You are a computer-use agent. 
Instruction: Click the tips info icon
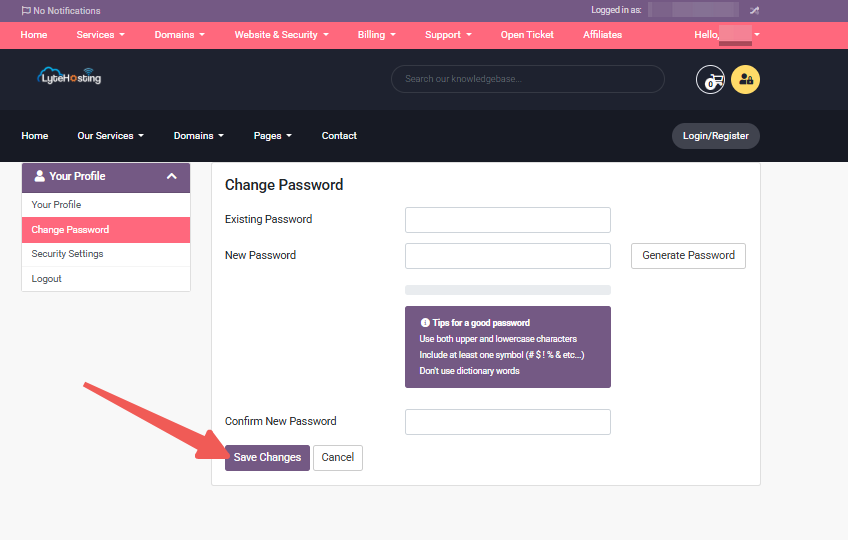click(425, 322)
